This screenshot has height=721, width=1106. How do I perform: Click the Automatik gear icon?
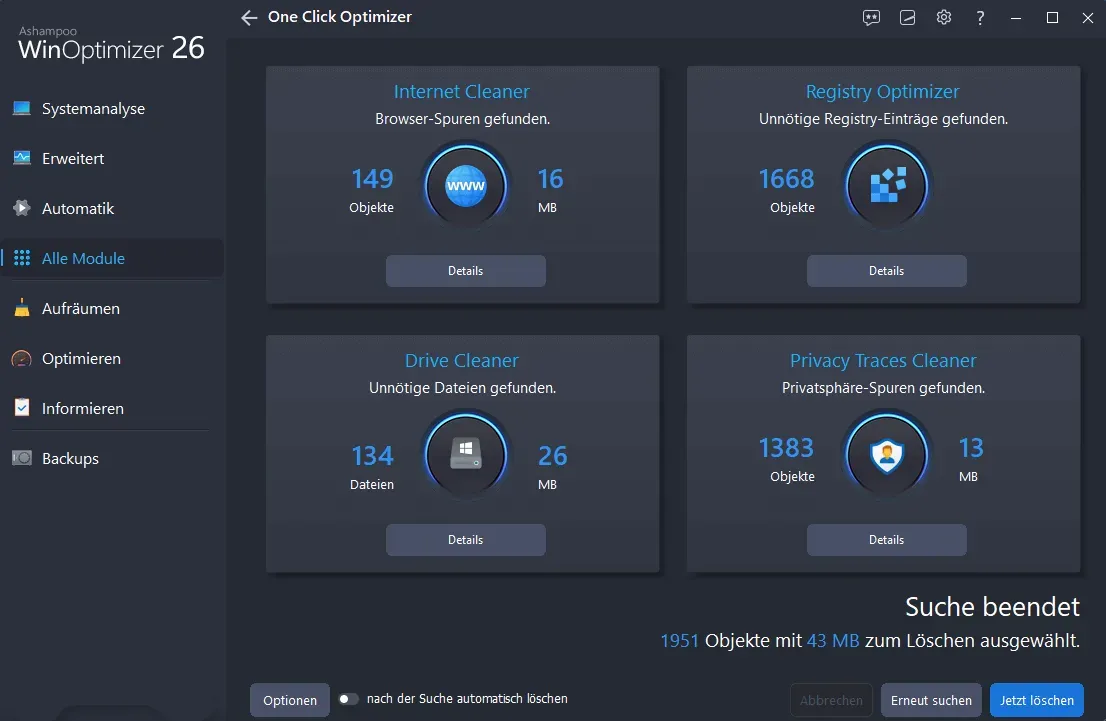coord(22,208)
